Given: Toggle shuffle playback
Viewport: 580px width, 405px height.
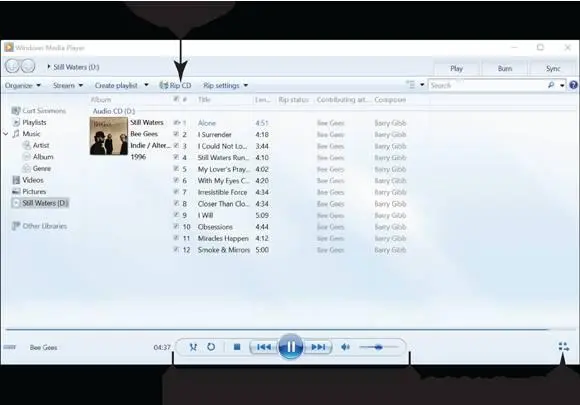Looking at the screenshot, I should click(x=193, y=347).
